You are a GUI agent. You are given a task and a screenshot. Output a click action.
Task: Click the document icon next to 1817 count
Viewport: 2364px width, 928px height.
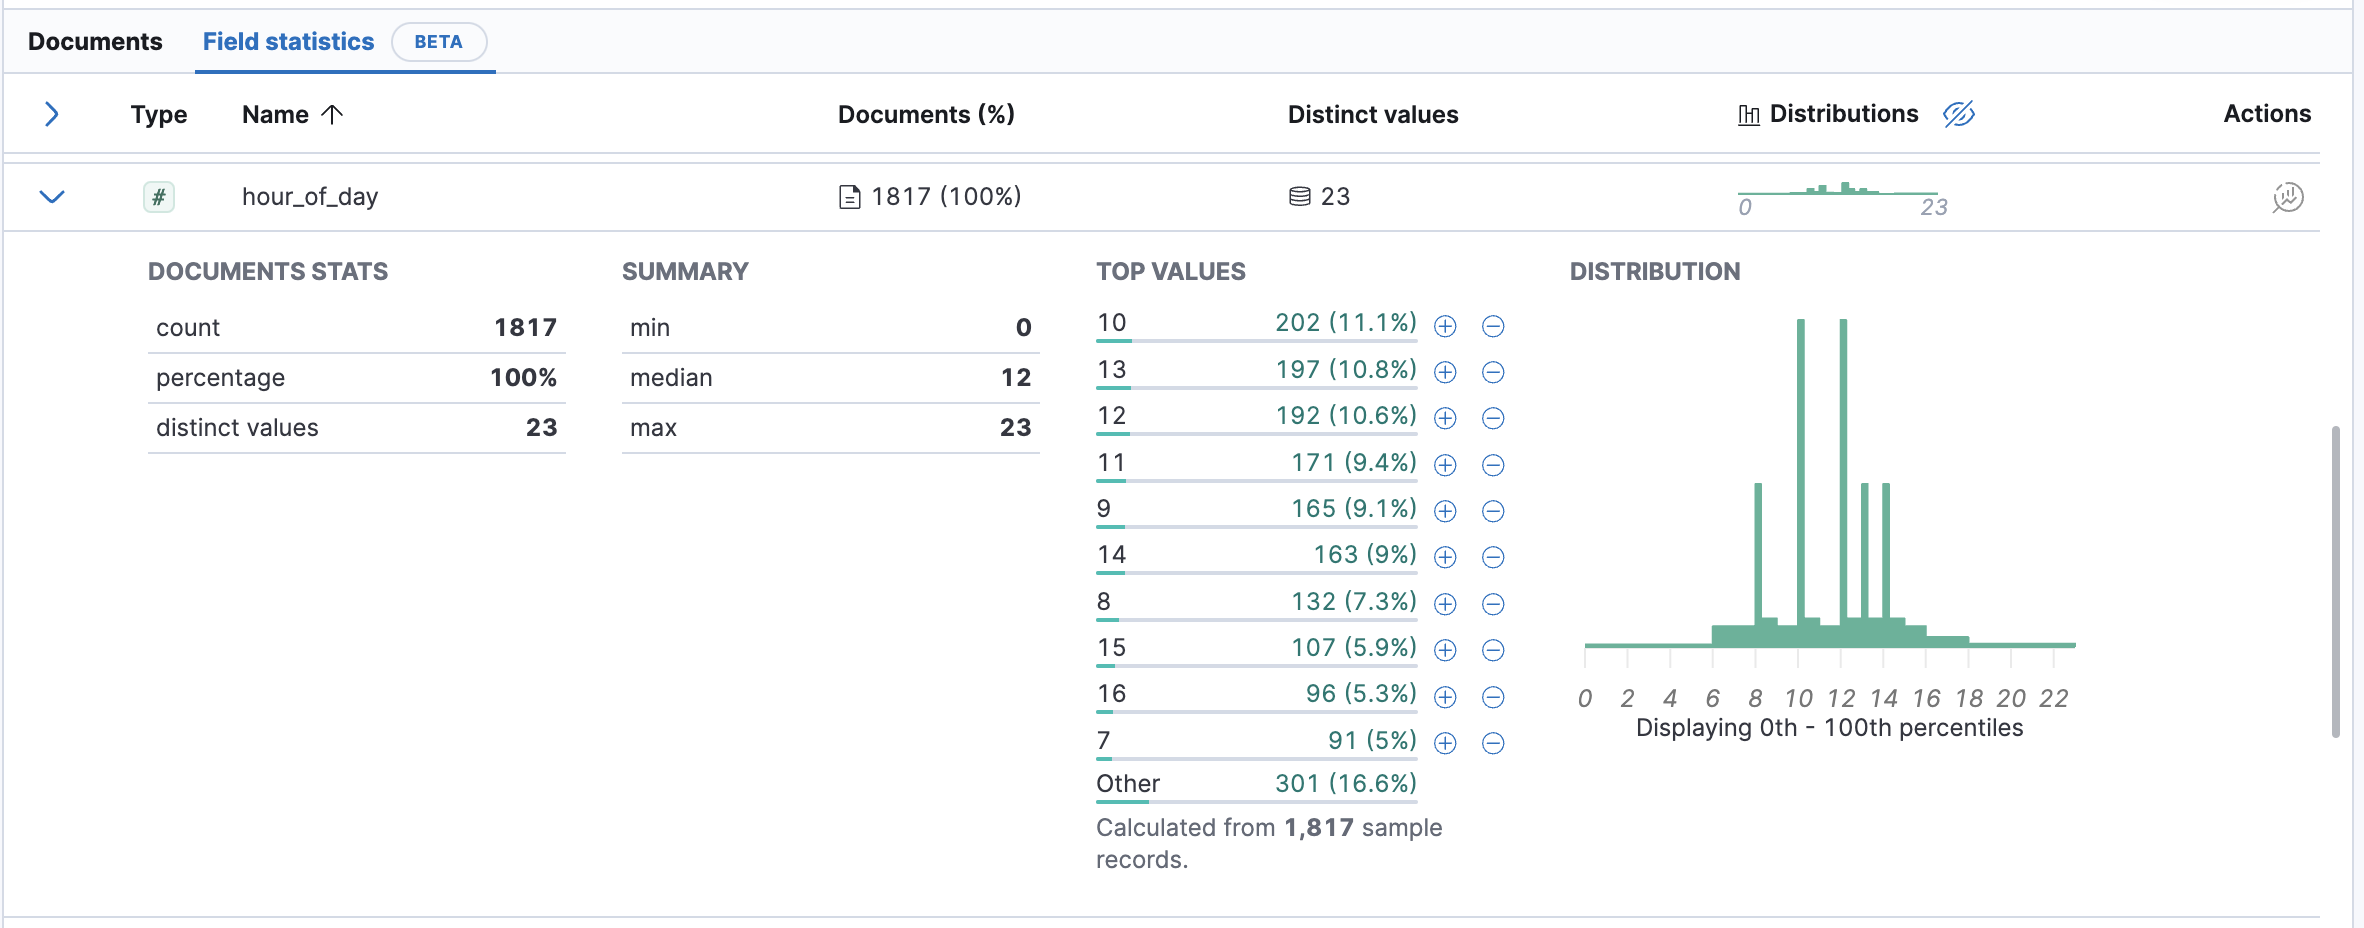(x=849, y=197)
